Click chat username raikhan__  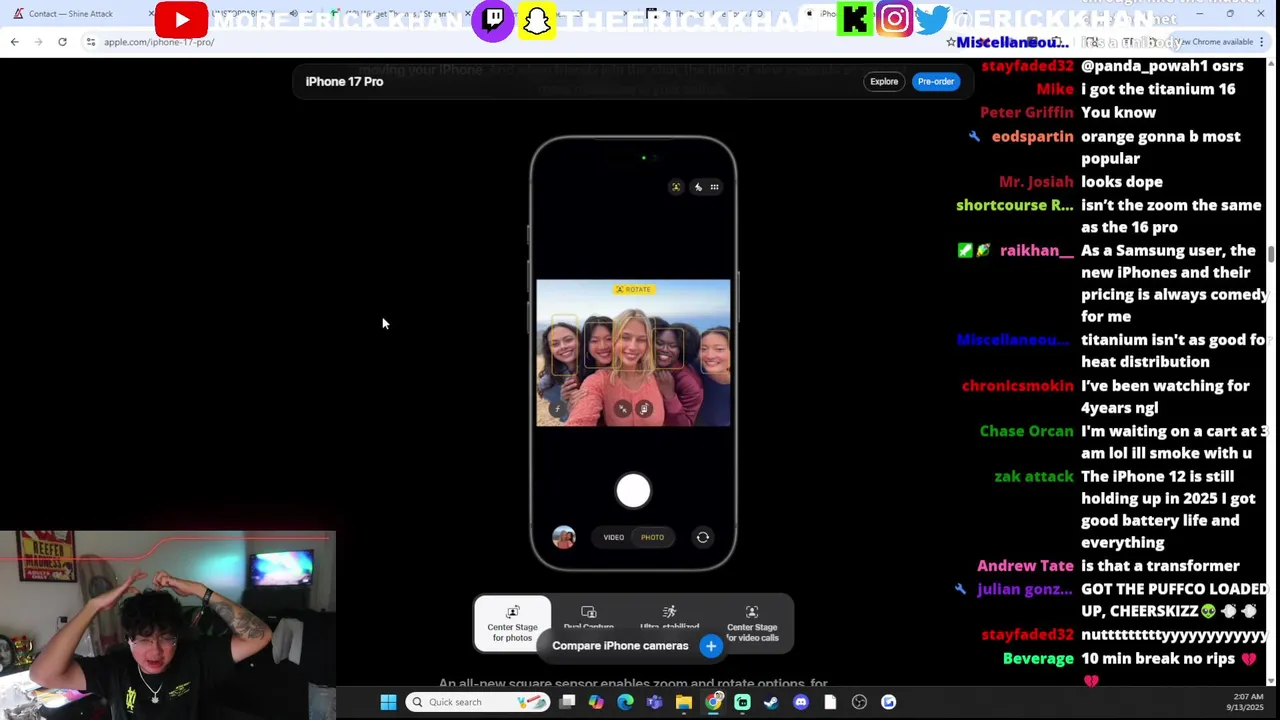[x=1036, y=251]
